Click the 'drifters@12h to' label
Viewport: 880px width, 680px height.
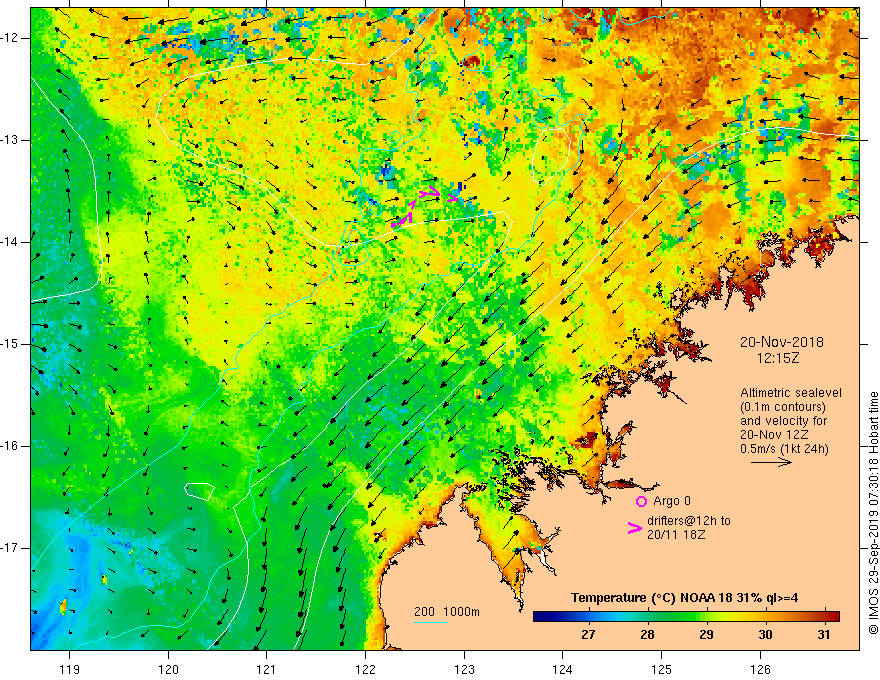[x=689, y=521]
